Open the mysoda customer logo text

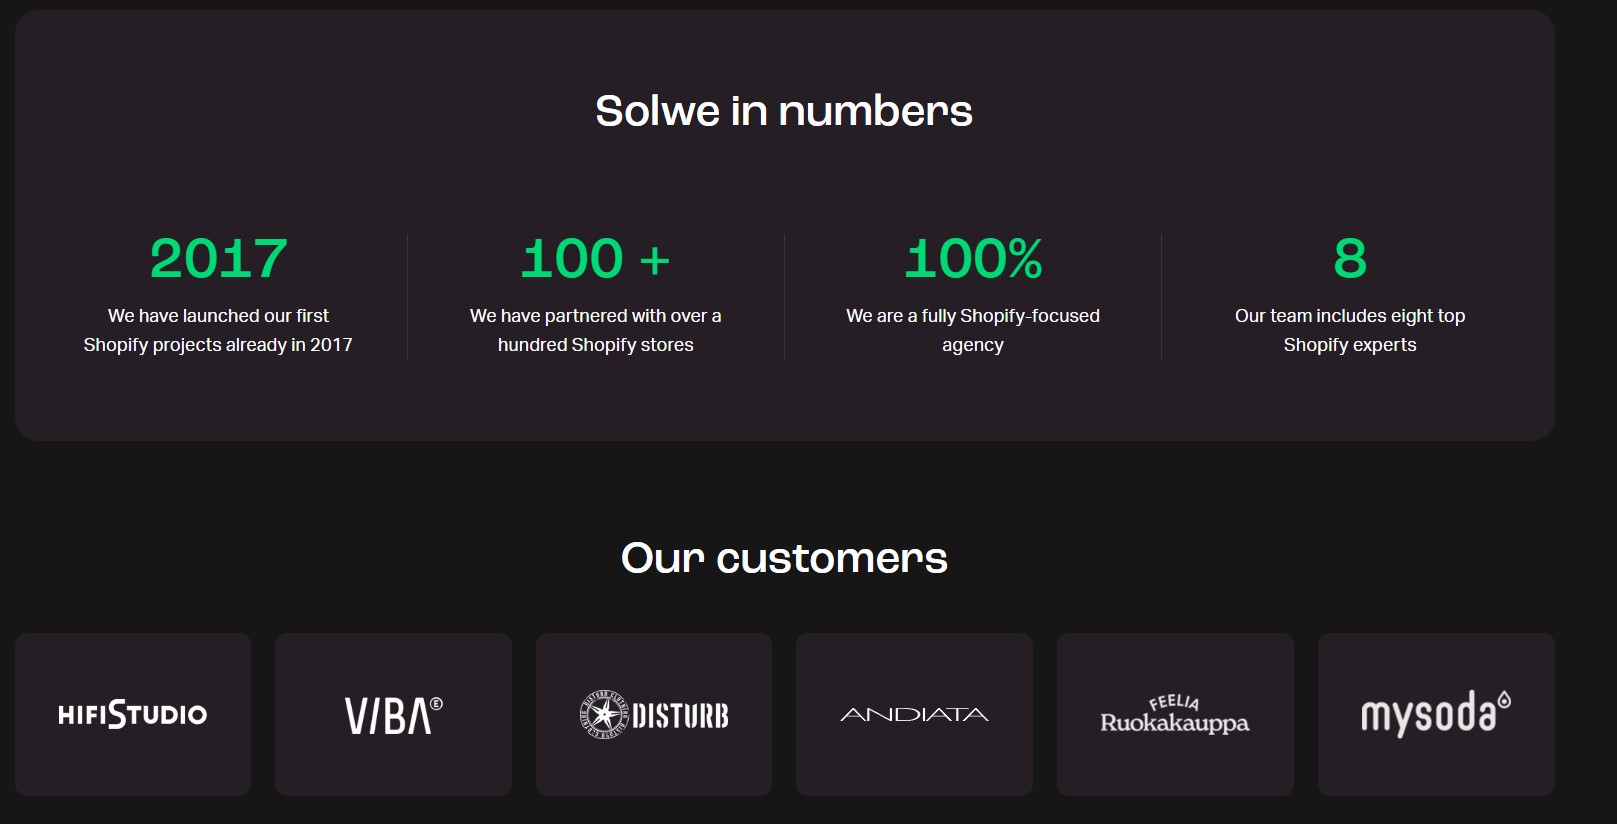click(1428, 715)
